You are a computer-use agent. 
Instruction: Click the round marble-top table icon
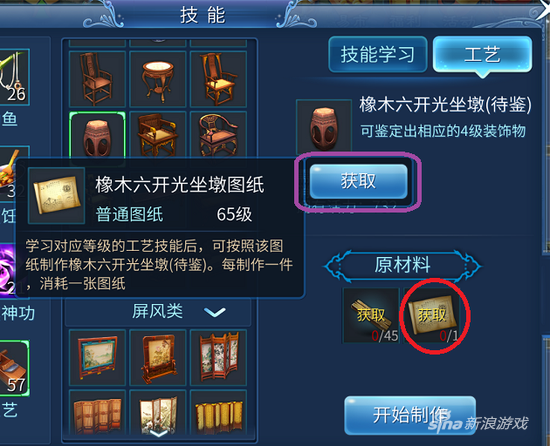pyautogui.click(x=158, y=79)
